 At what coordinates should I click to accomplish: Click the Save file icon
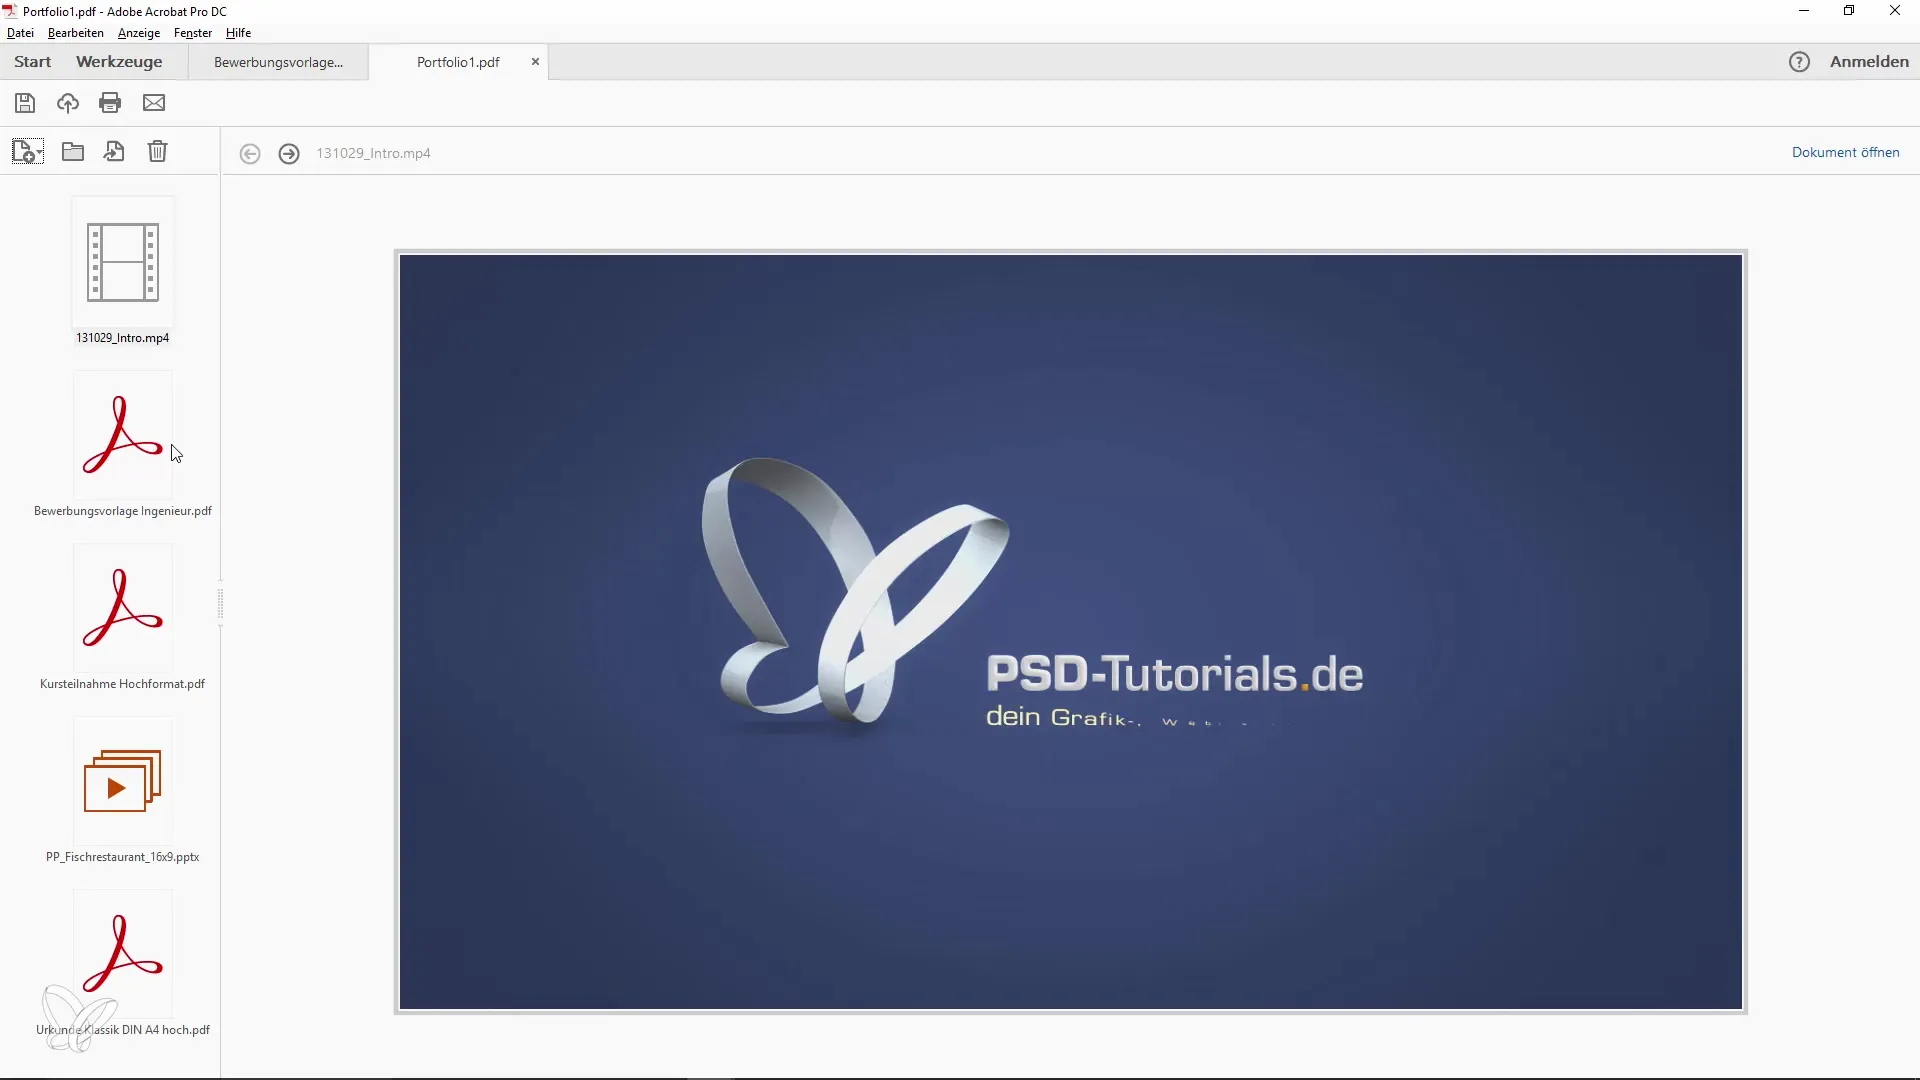[25, 103]
